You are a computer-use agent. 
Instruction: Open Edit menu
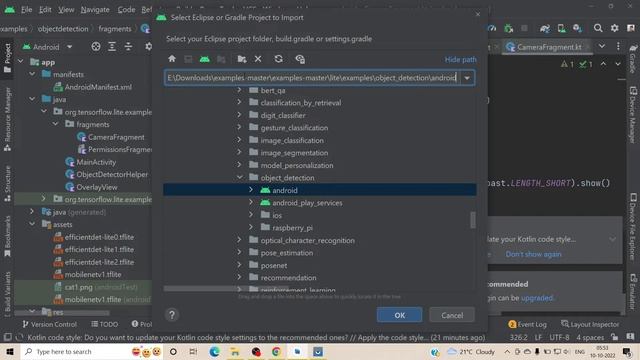point(45,9)
